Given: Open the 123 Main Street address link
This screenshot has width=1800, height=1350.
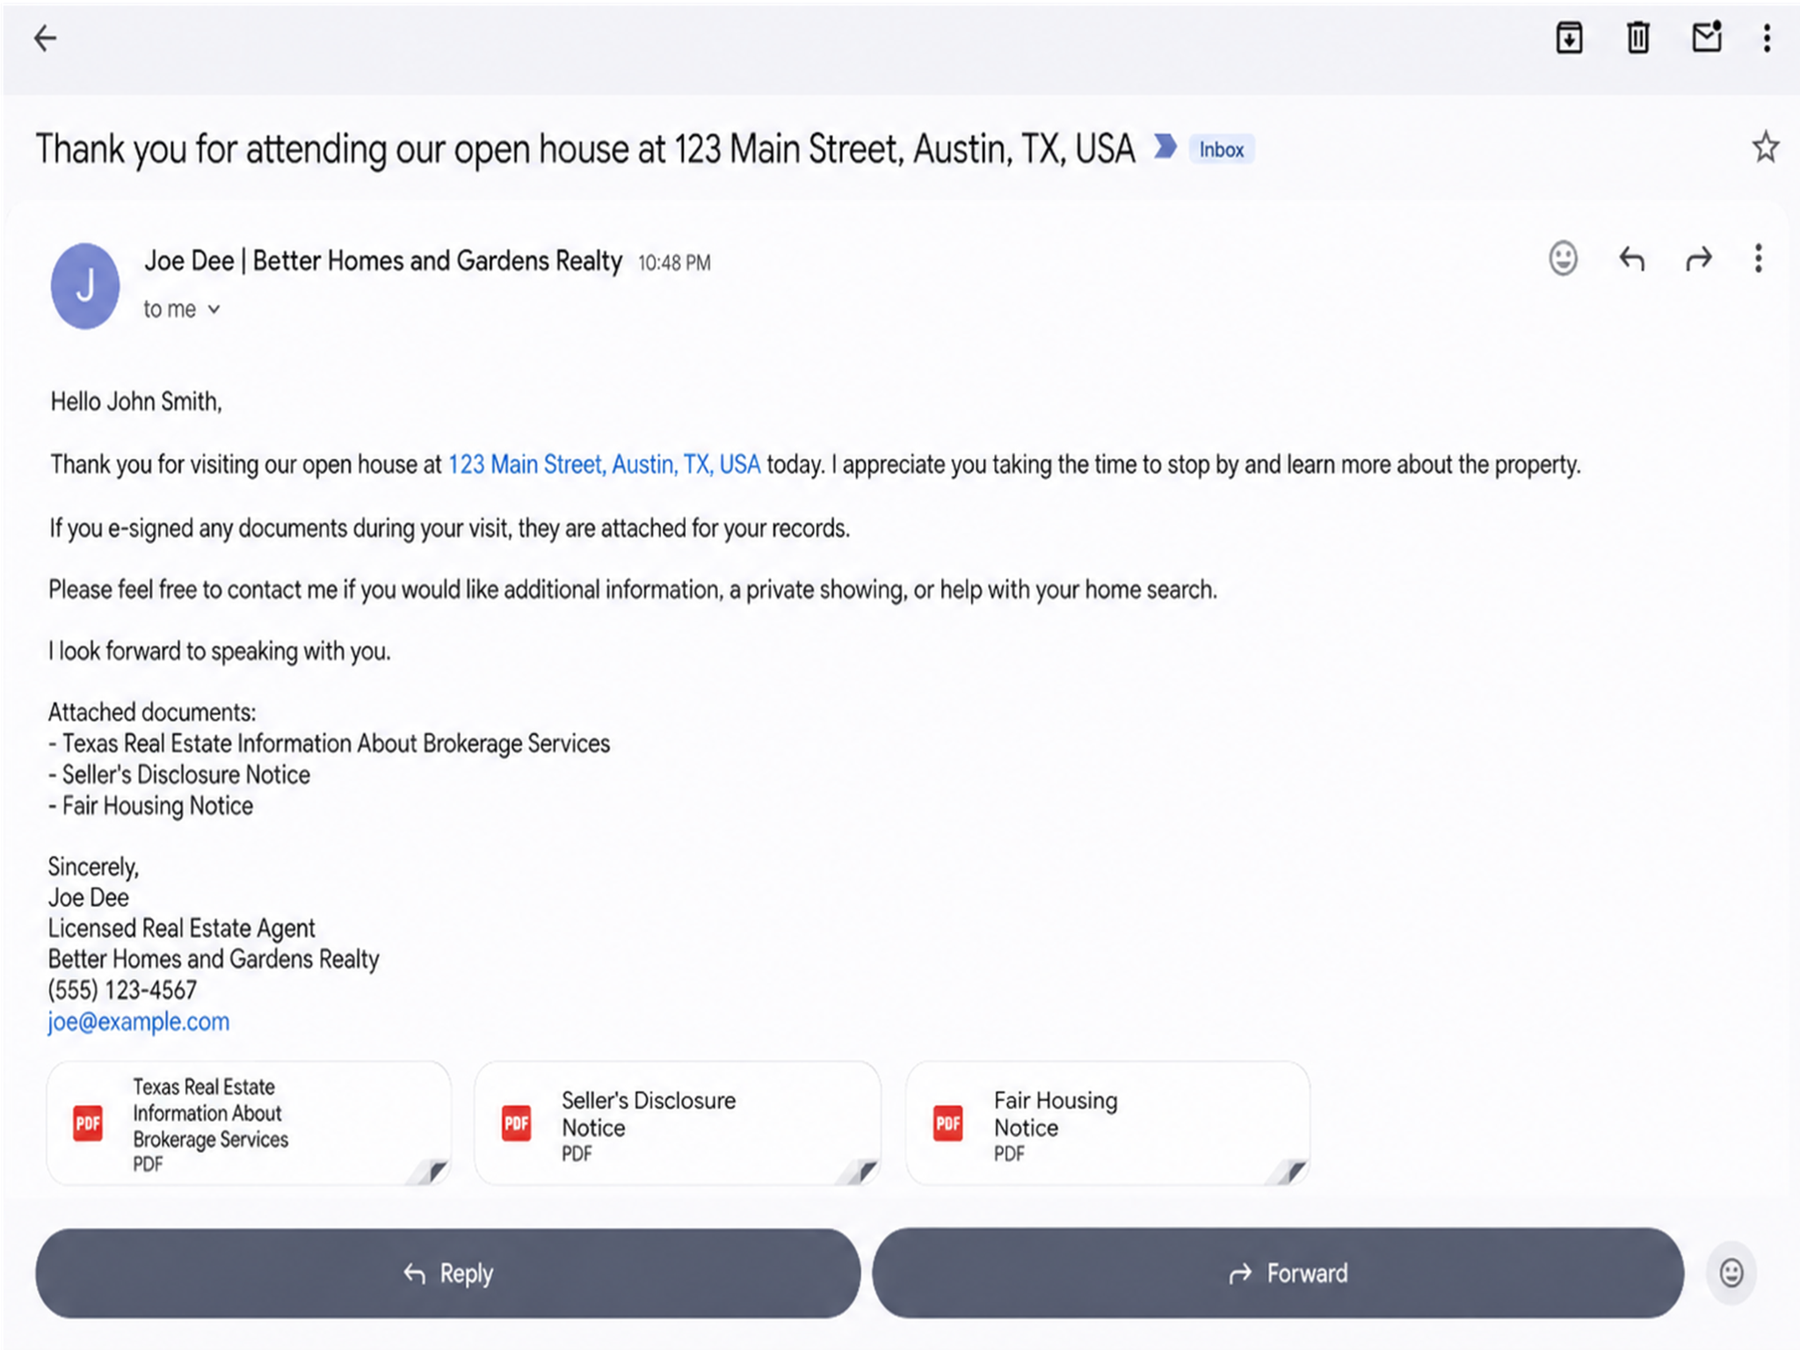Looking at the screenshot, I should [604, 465].
